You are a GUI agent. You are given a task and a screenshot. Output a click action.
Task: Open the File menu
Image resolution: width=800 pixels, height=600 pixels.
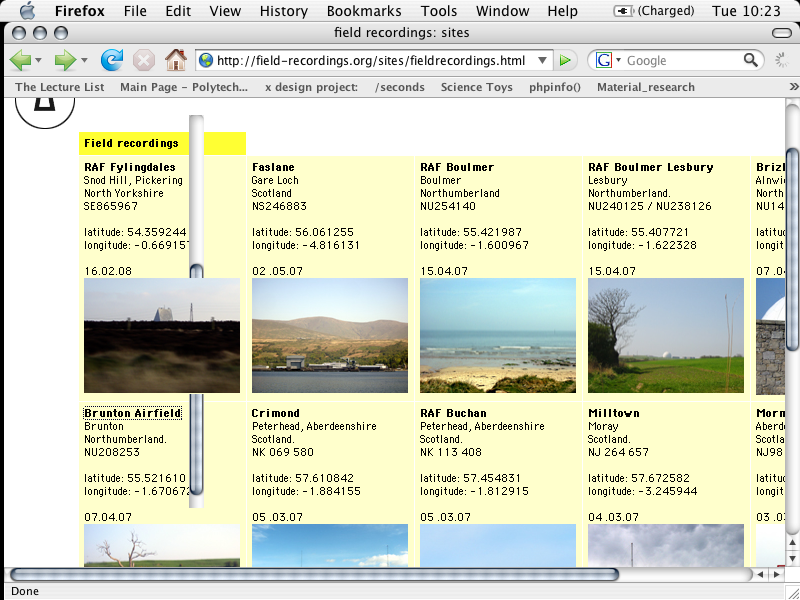135,11
